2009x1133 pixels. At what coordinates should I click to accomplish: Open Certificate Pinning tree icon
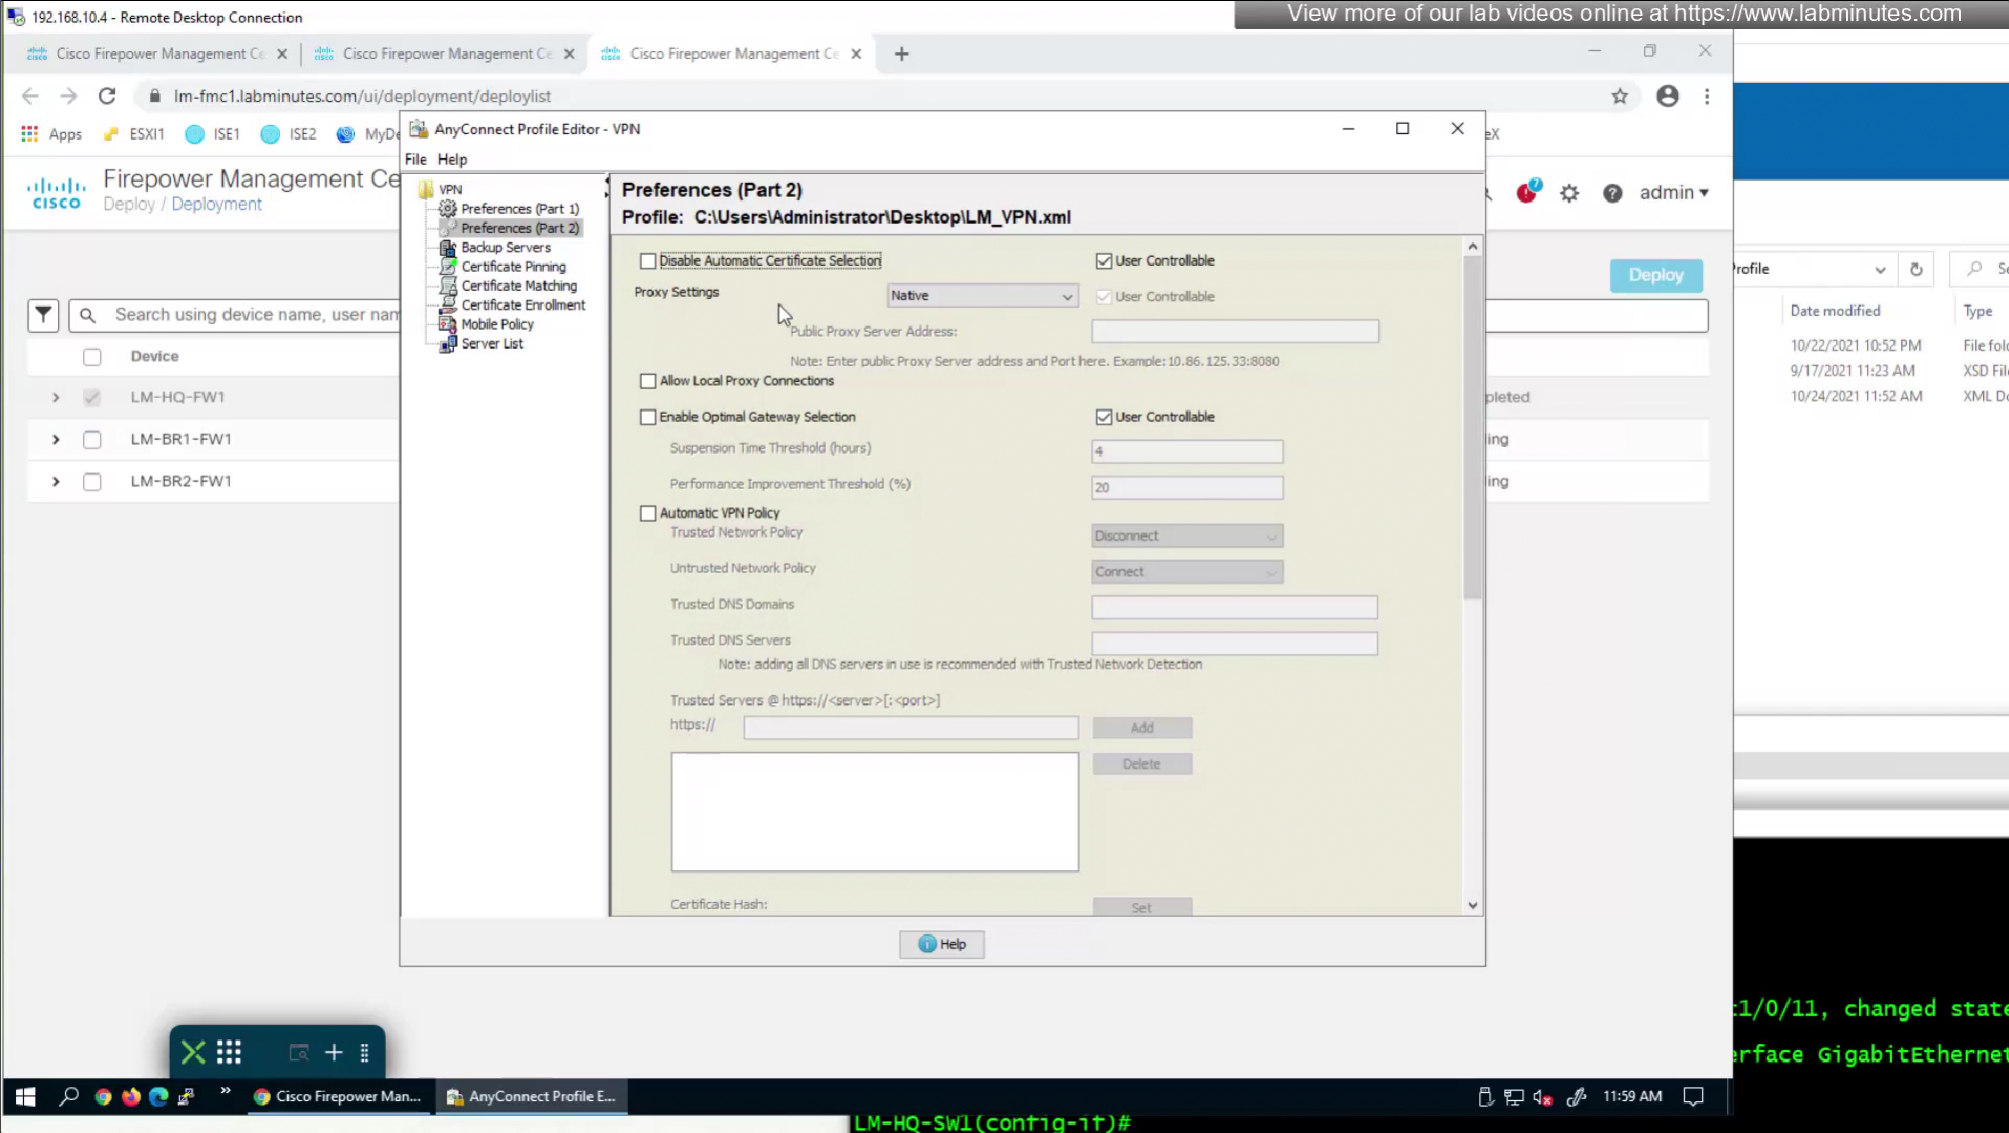(x=448, y=266)
